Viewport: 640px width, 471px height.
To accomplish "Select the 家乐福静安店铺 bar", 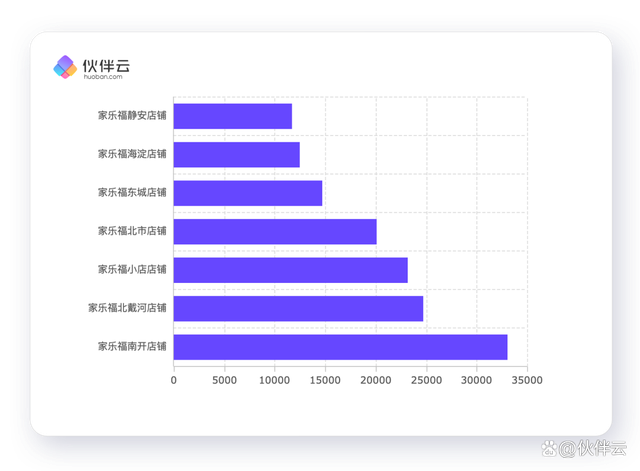I will pyautogui.click(x=233, y=116).
